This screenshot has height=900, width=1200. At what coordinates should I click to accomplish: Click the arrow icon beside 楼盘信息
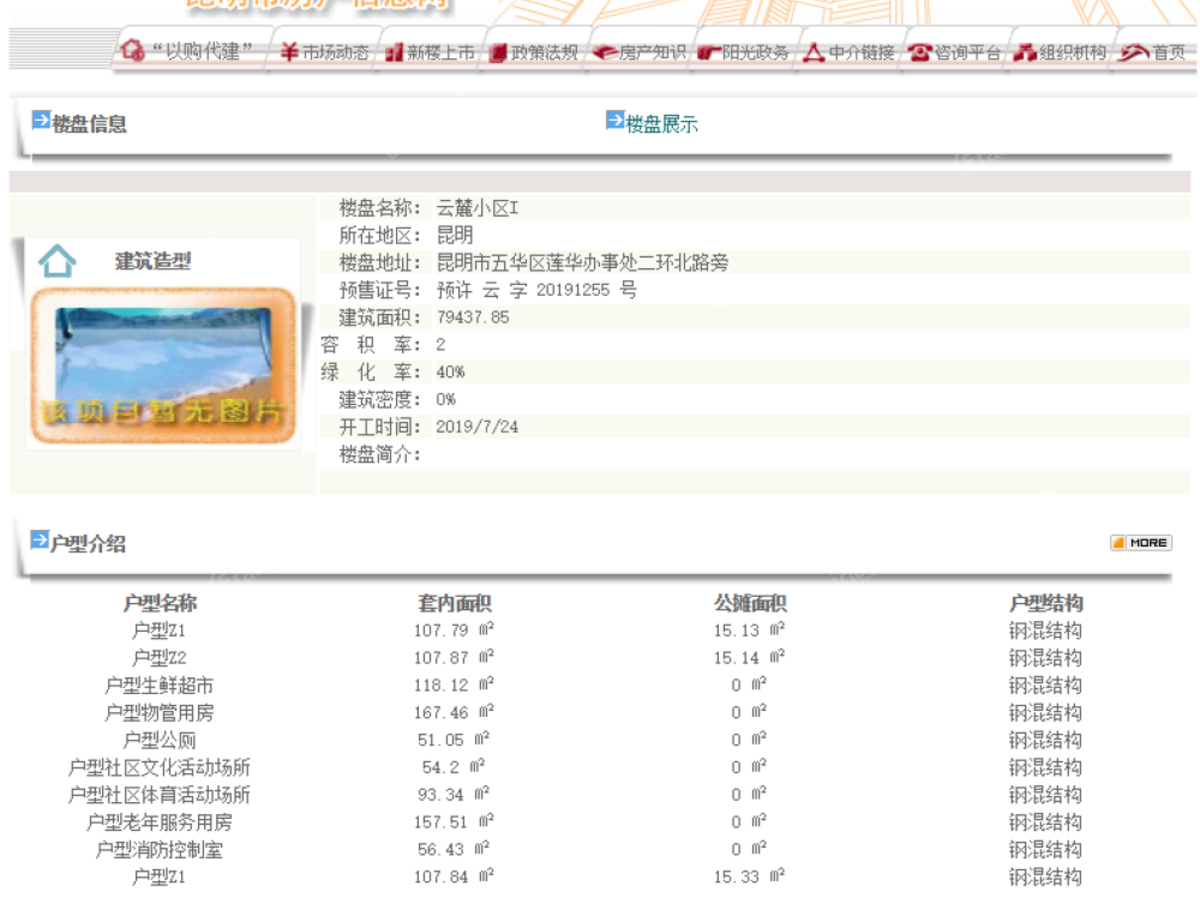tap(41, 120)
